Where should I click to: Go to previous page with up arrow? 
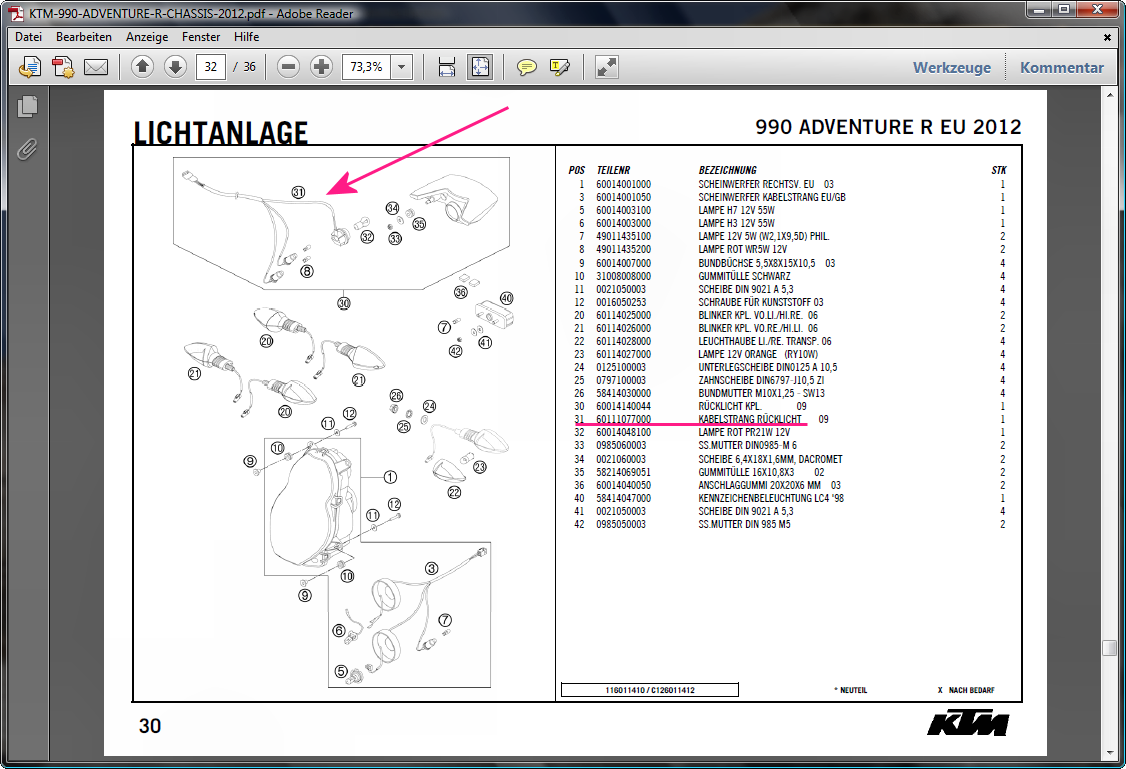(x=142, y=67)
